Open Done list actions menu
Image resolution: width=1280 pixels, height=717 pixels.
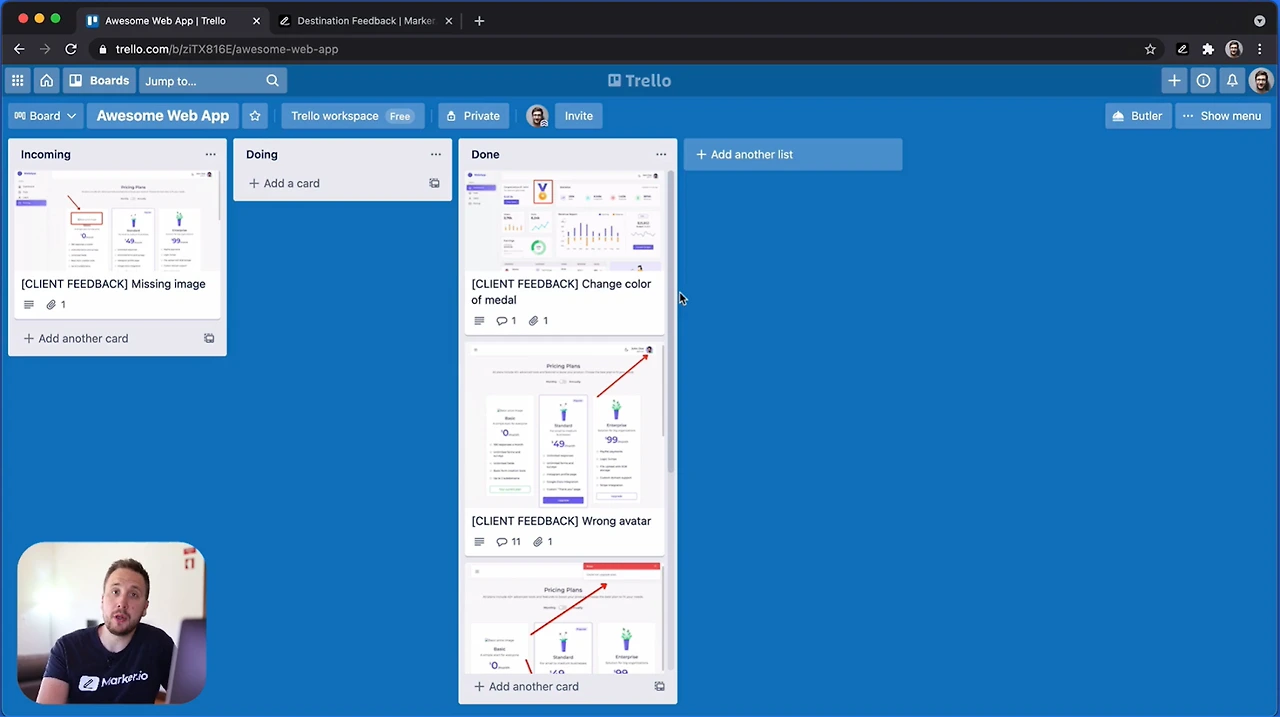click(661, 154)
